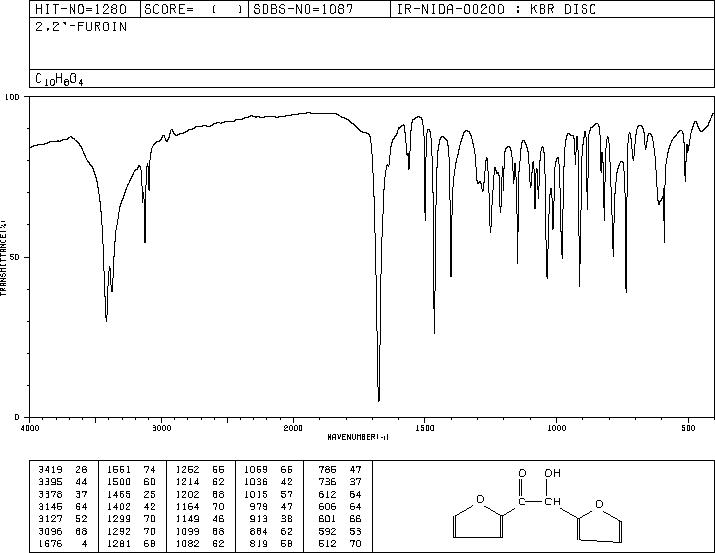Click the WAVENUMBER axis title
Image resolution: width=715 pixels, height=553 pixels.
[358, 437]
